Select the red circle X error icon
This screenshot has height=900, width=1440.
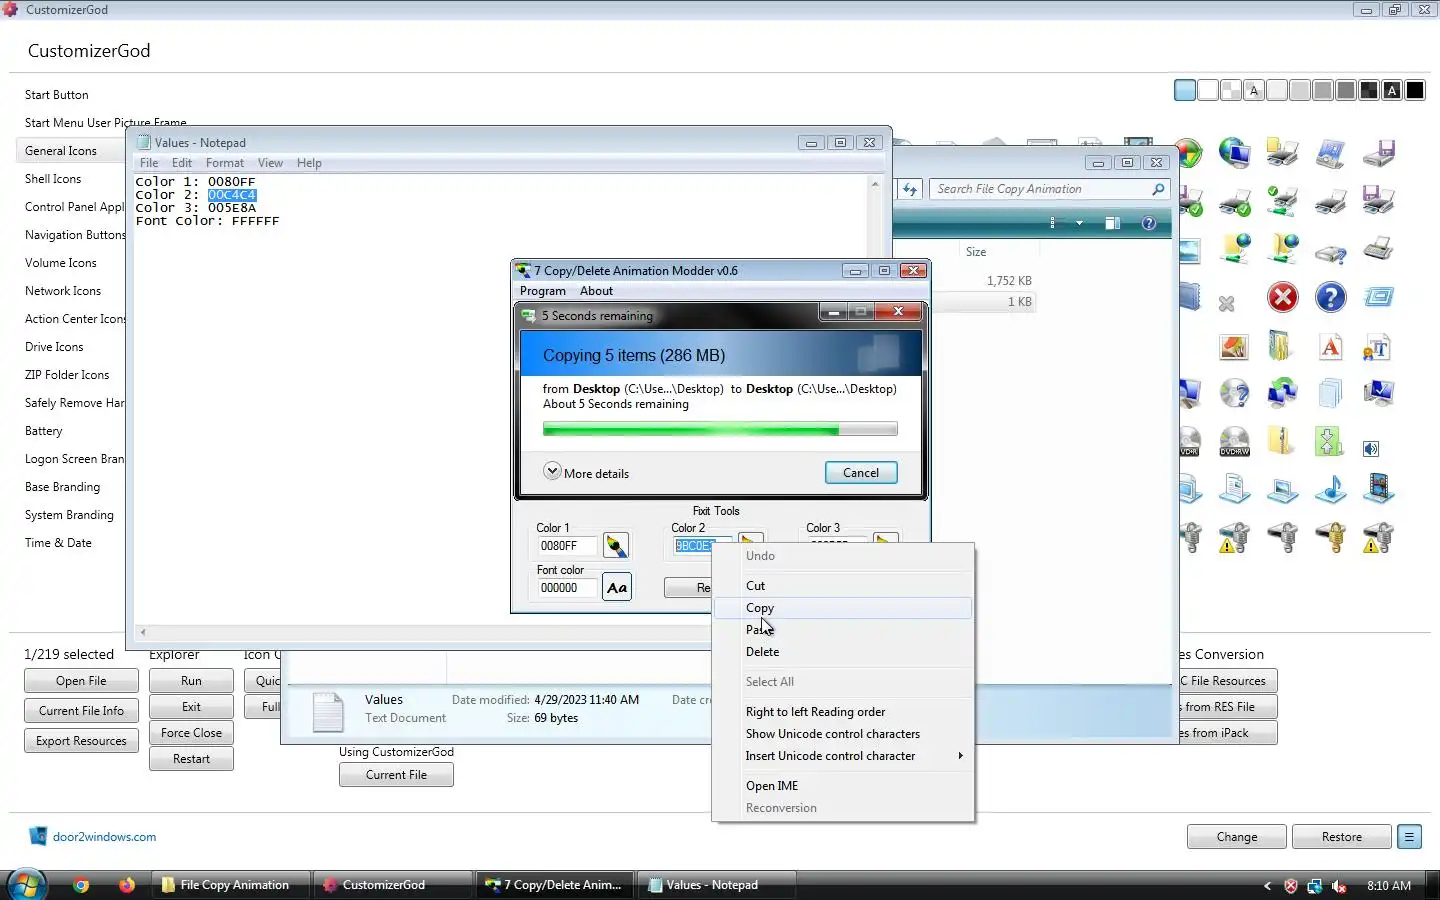pos(1282,297)
